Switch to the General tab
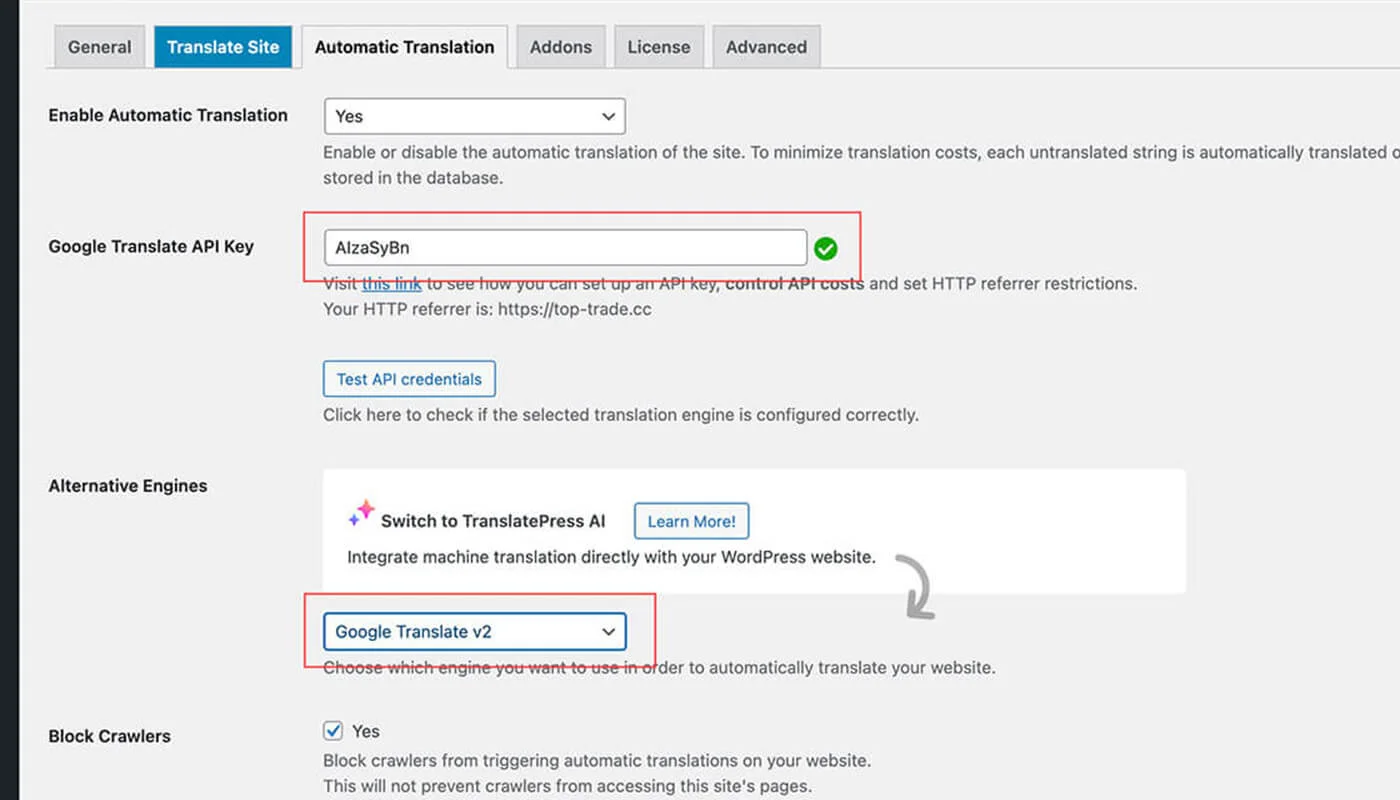 point(99,47)
